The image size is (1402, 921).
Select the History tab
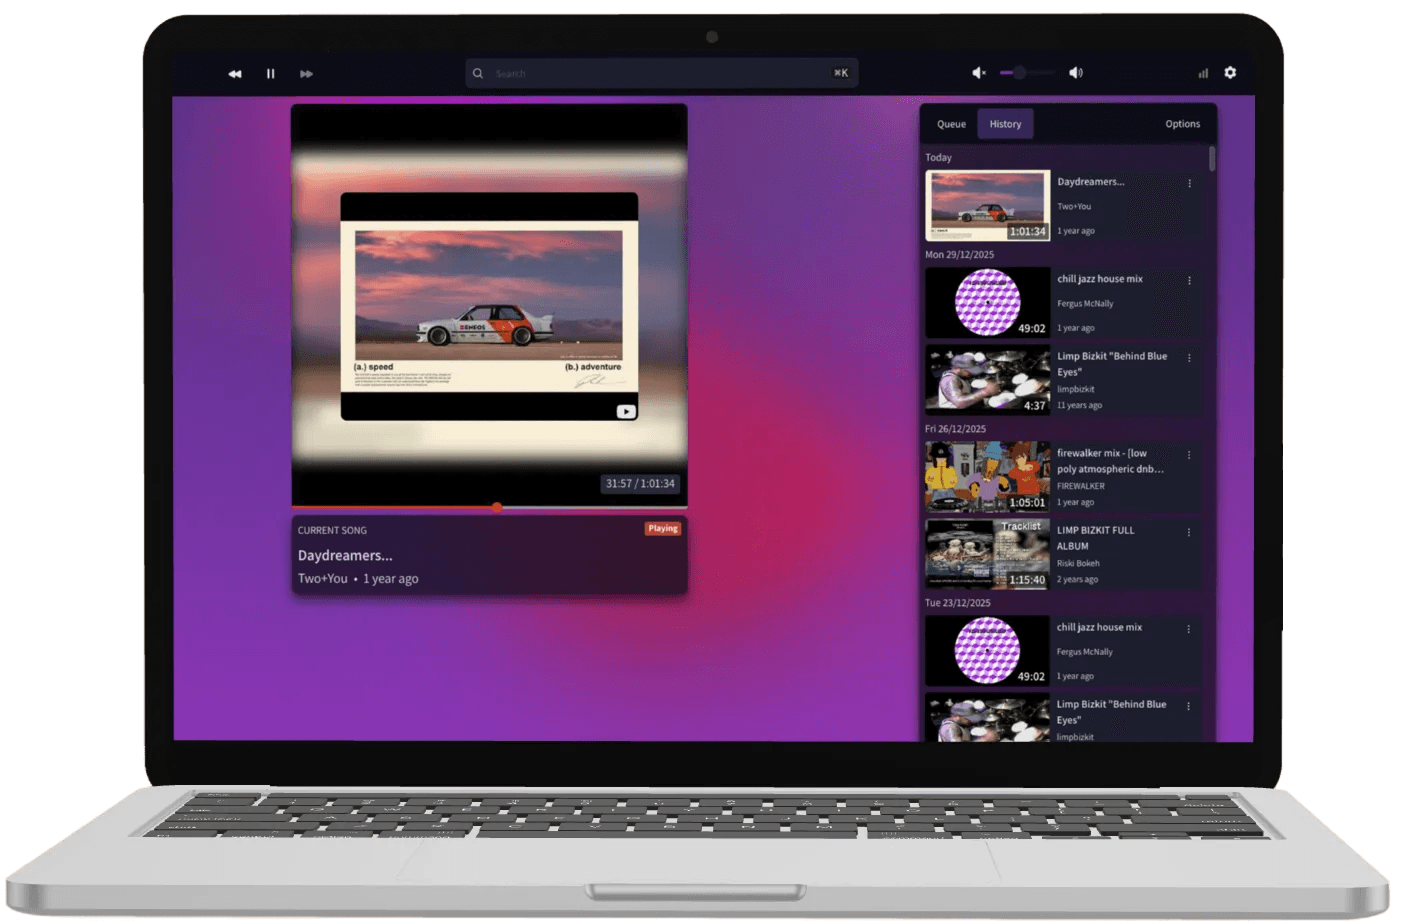pyautogui.click(x=1005, y=124)
